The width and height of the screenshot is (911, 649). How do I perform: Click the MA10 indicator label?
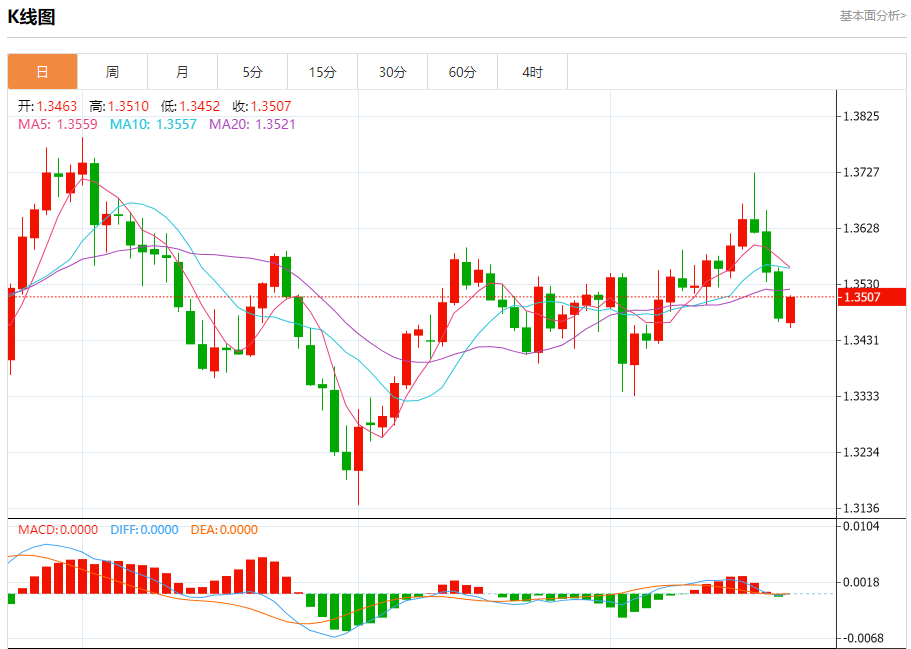[x=153, y=124]
